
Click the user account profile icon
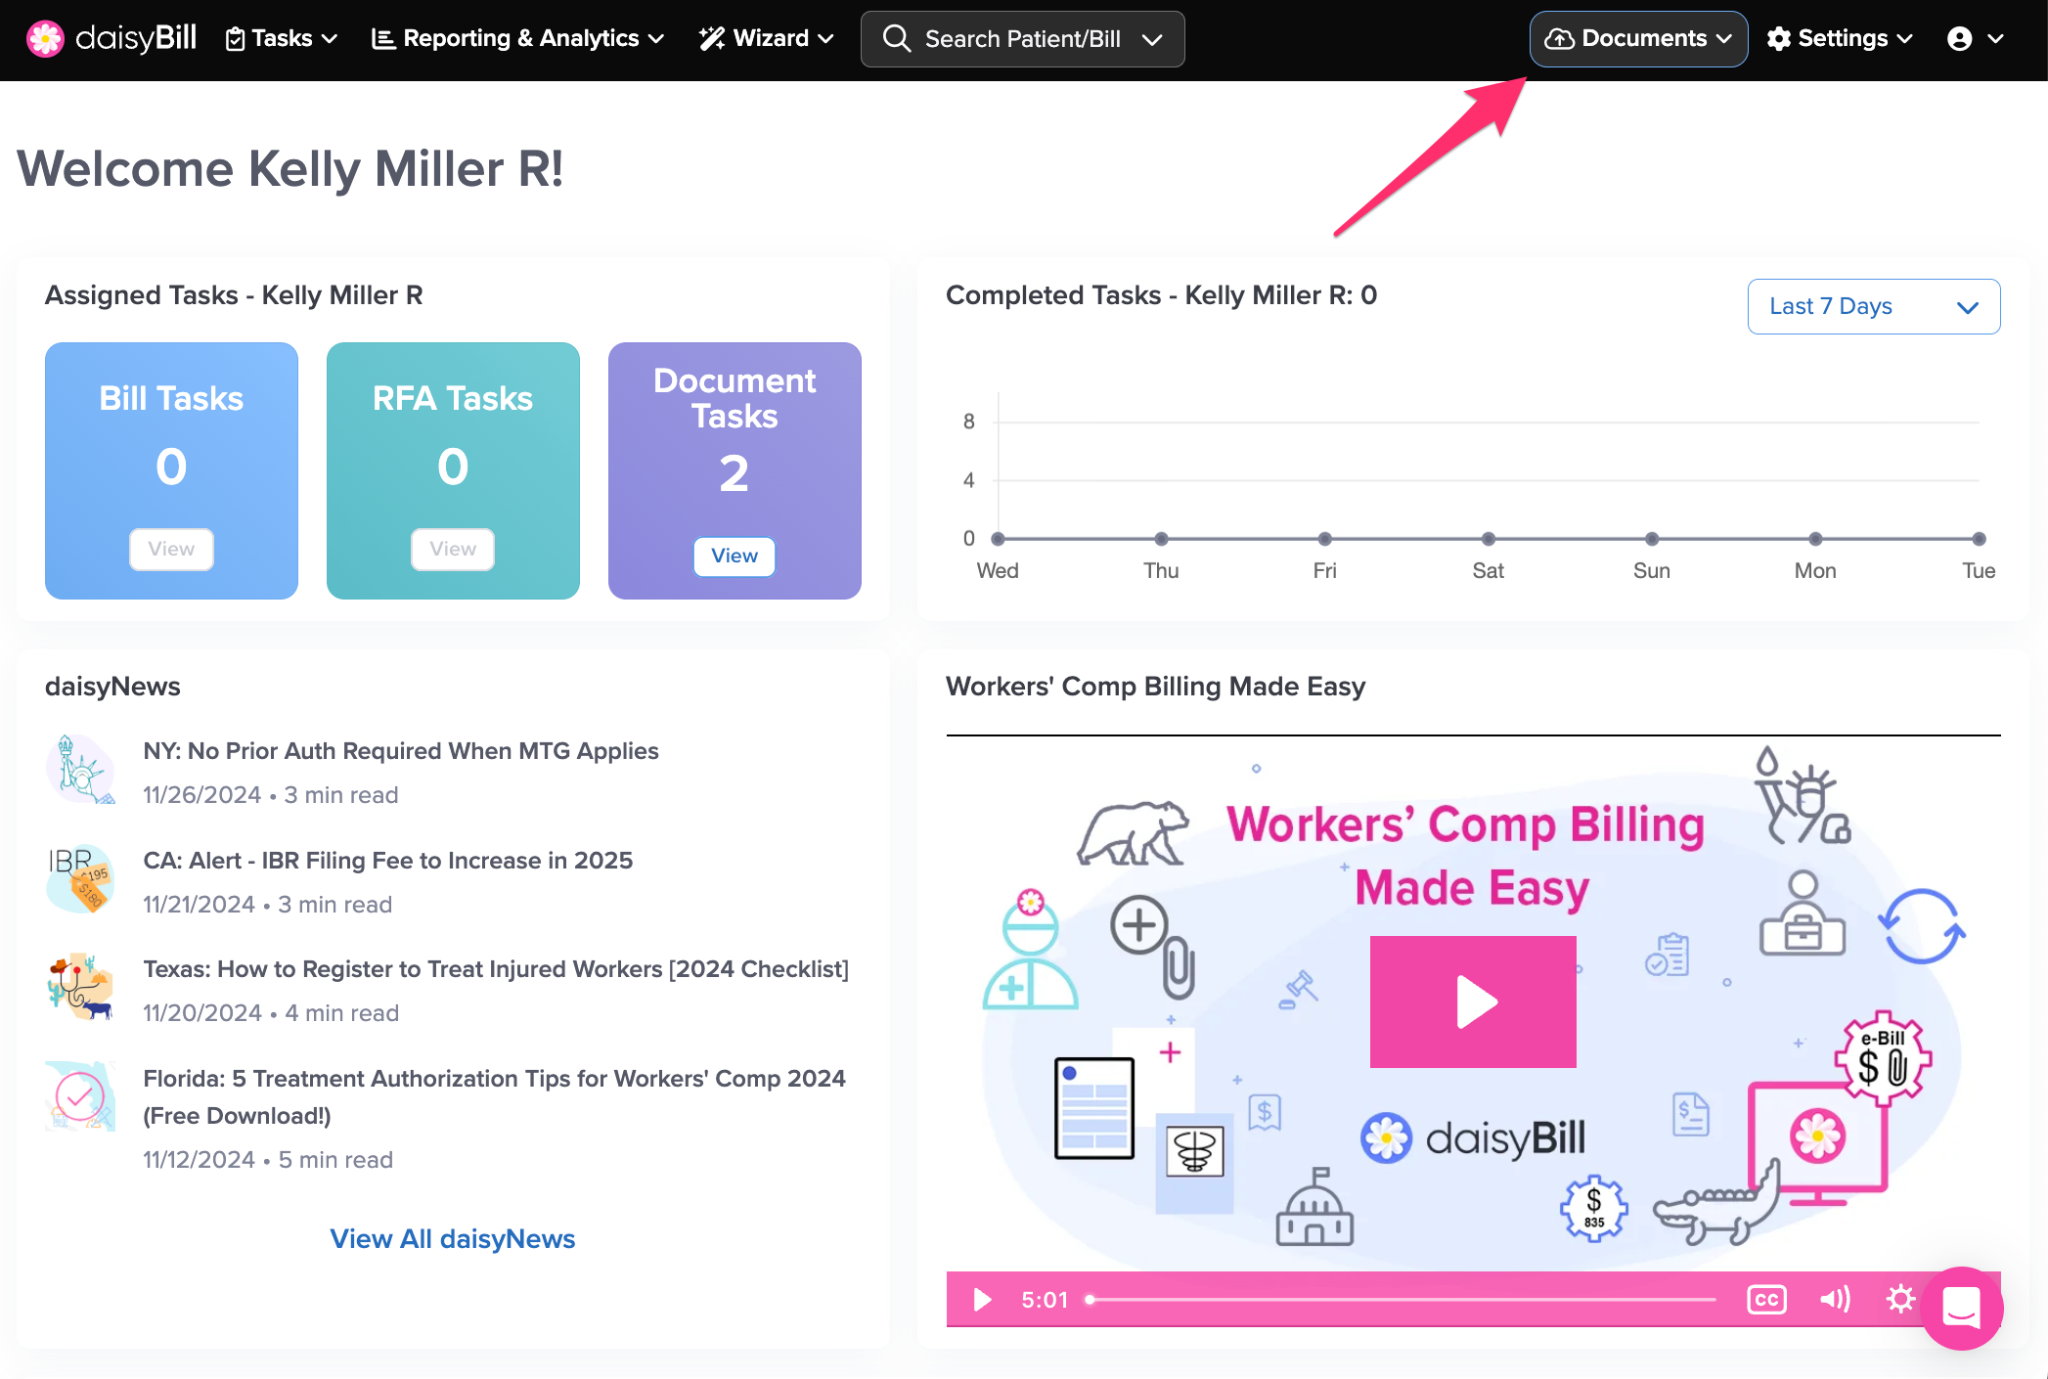pyautogui.click(x=1959, y=39)
